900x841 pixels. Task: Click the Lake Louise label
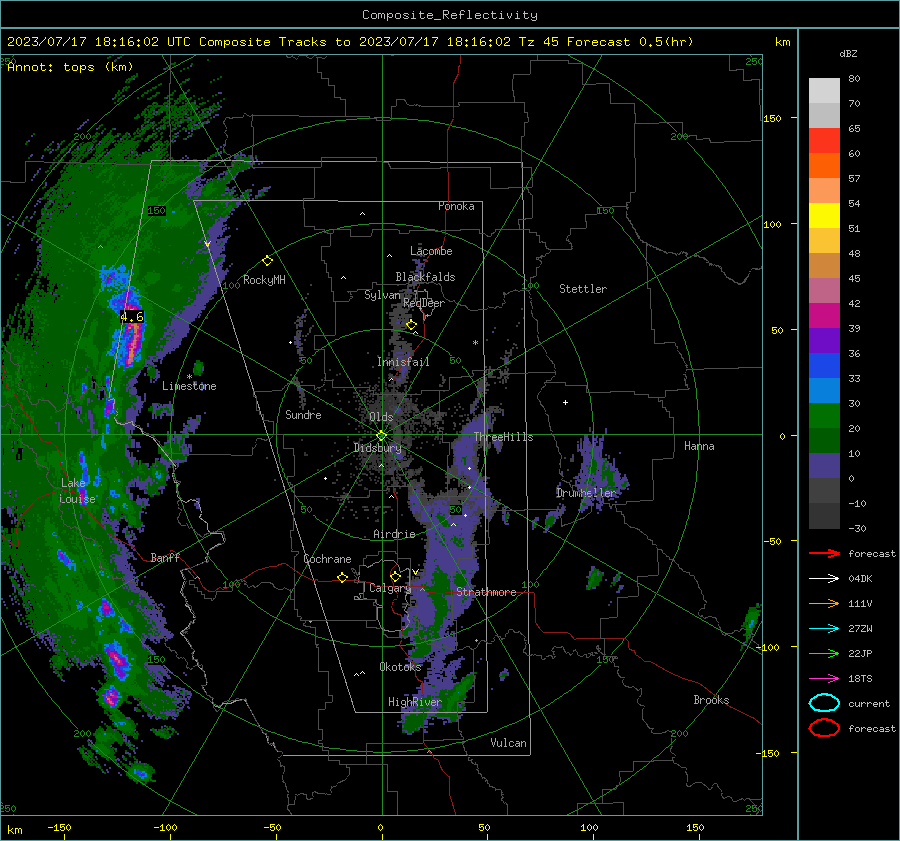(78, 491)
